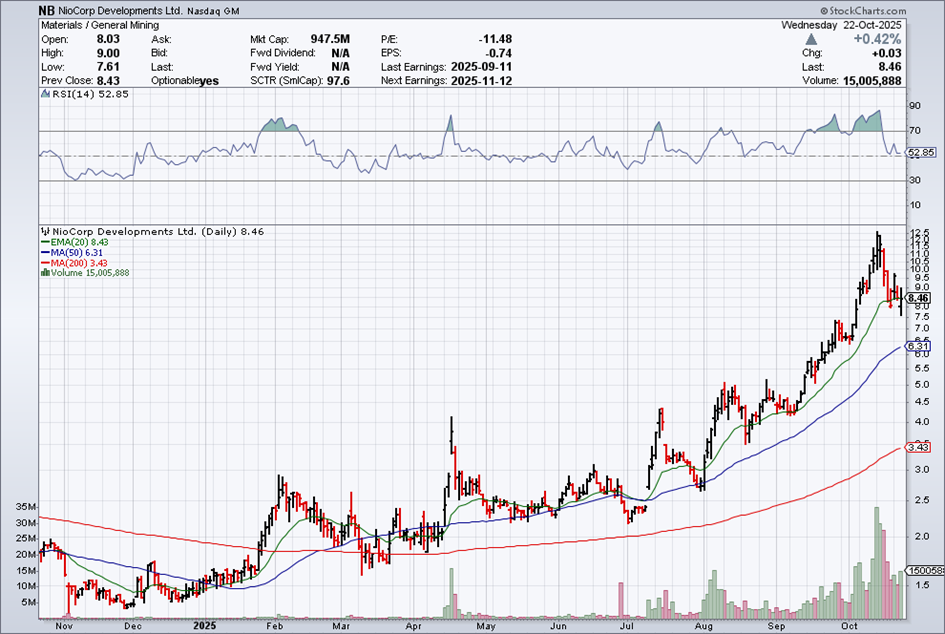Select the Prev Close value 8.43
Screen dimensions: 945x634
click(x=108, y=81)
